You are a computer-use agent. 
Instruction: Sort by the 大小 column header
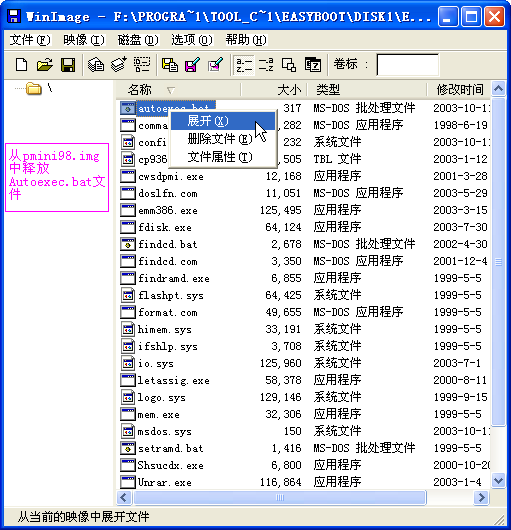[x=274, y=90]
